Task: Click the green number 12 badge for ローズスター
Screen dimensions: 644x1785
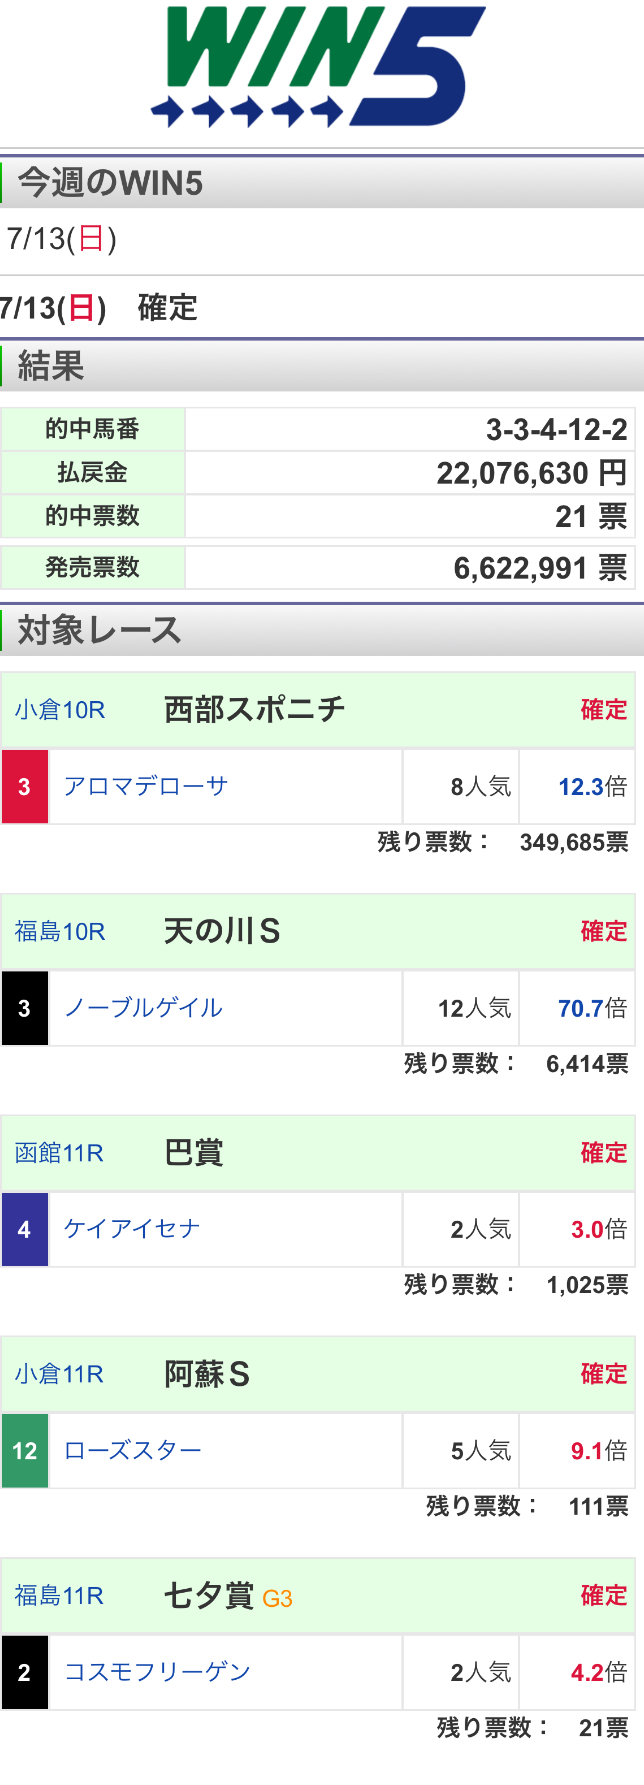Action: (x=25, y=1451)
